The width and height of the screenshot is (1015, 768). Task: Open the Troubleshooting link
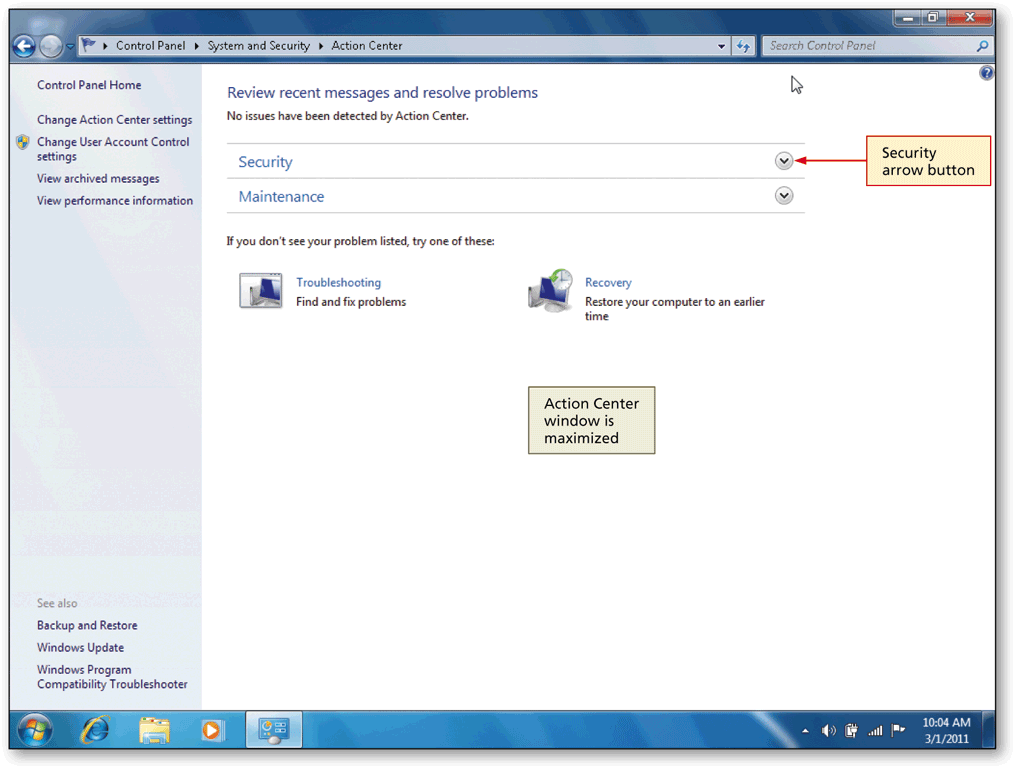pos(338,282)
